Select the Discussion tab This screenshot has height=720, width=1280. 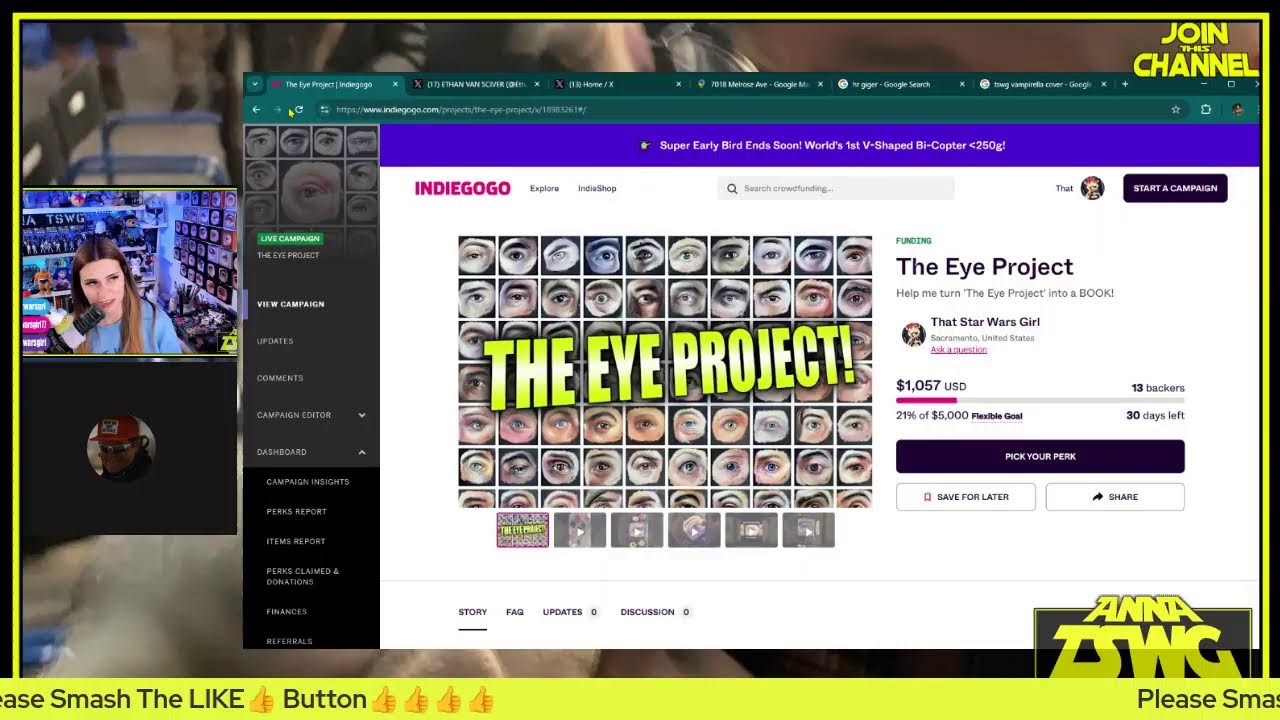[x=647, y=612]
